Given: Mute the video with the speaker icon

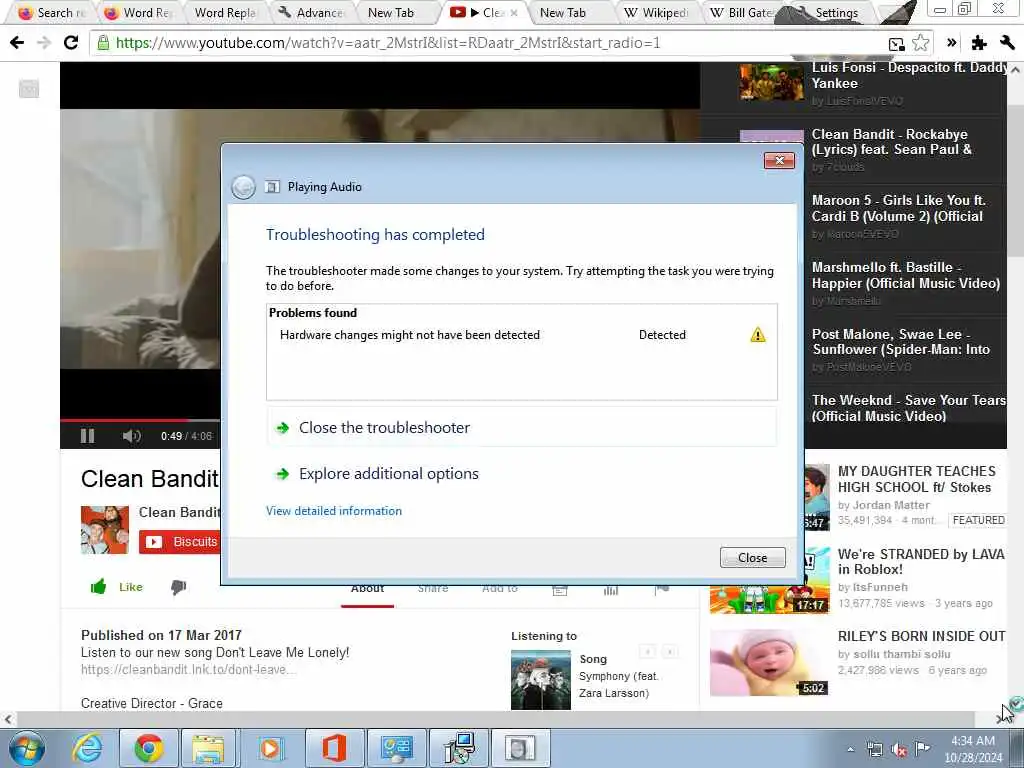Looking at the screenshot, I should (131, 436).
